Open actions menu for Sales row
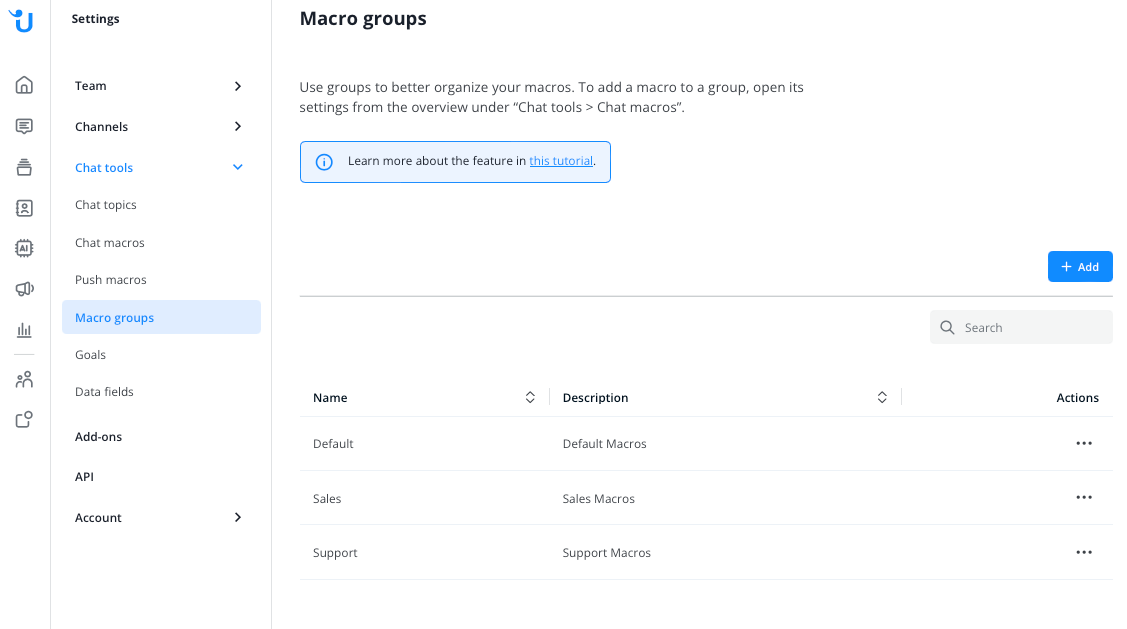The height and width of the screenshot is (629, 1127). coord(1083,497)
